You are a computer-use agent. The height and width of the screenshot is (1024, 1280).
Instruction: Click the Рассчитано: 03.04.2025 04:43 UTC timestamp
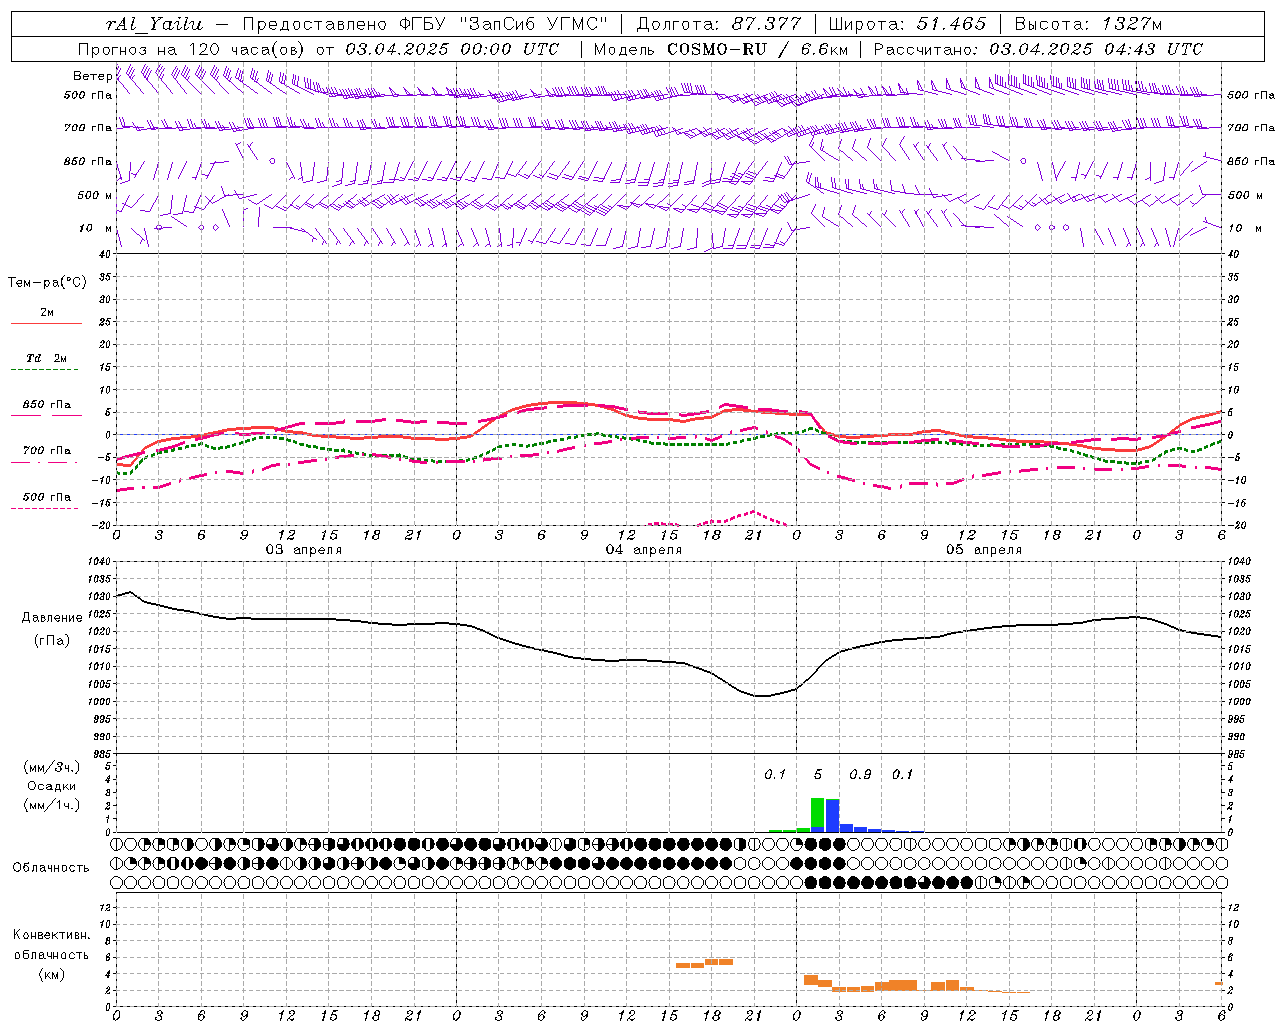[x=1038, y=49]
